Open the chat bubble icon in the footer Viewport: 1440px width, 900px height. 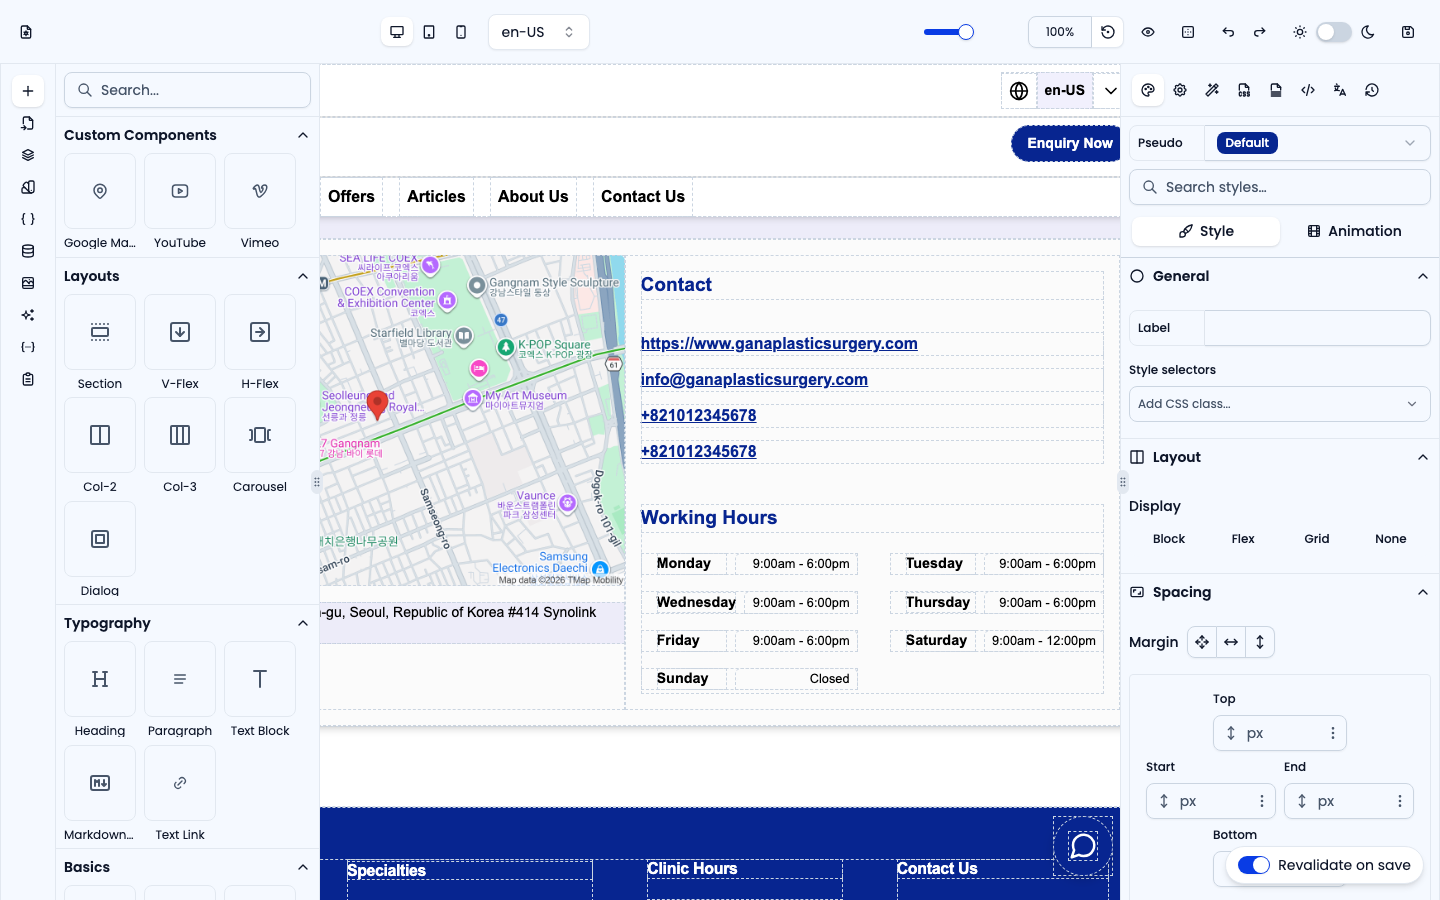coord(1083,846)
